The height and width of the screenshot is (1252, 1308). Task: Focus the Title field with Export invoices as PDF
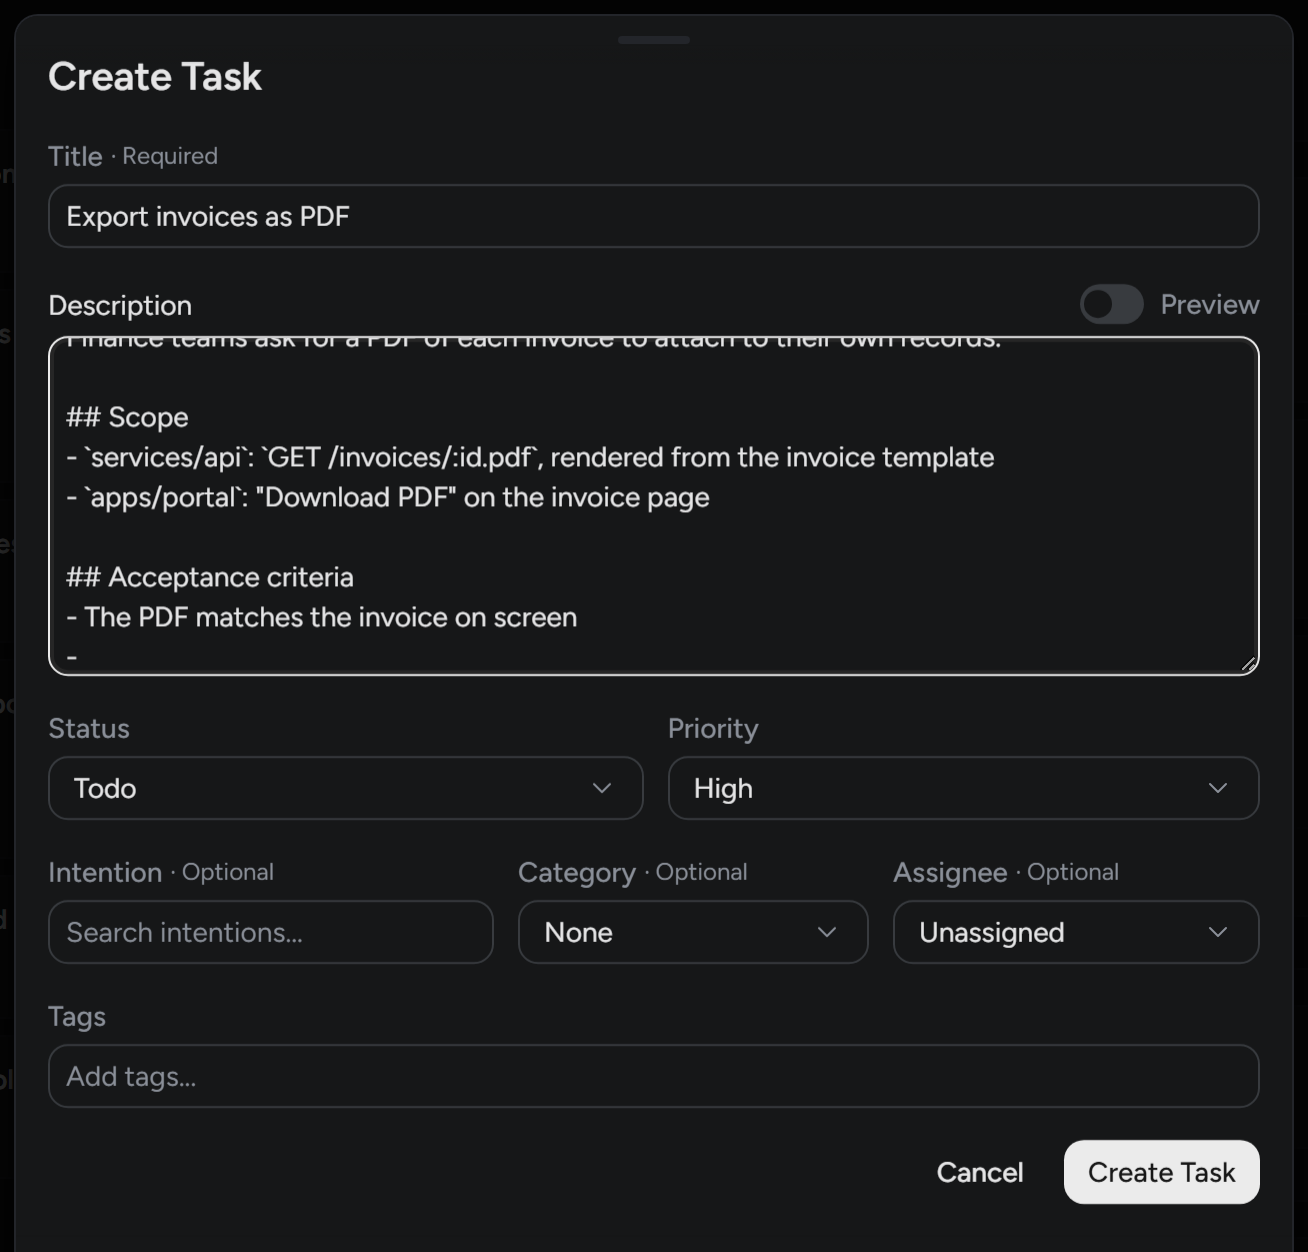point(653,216)
